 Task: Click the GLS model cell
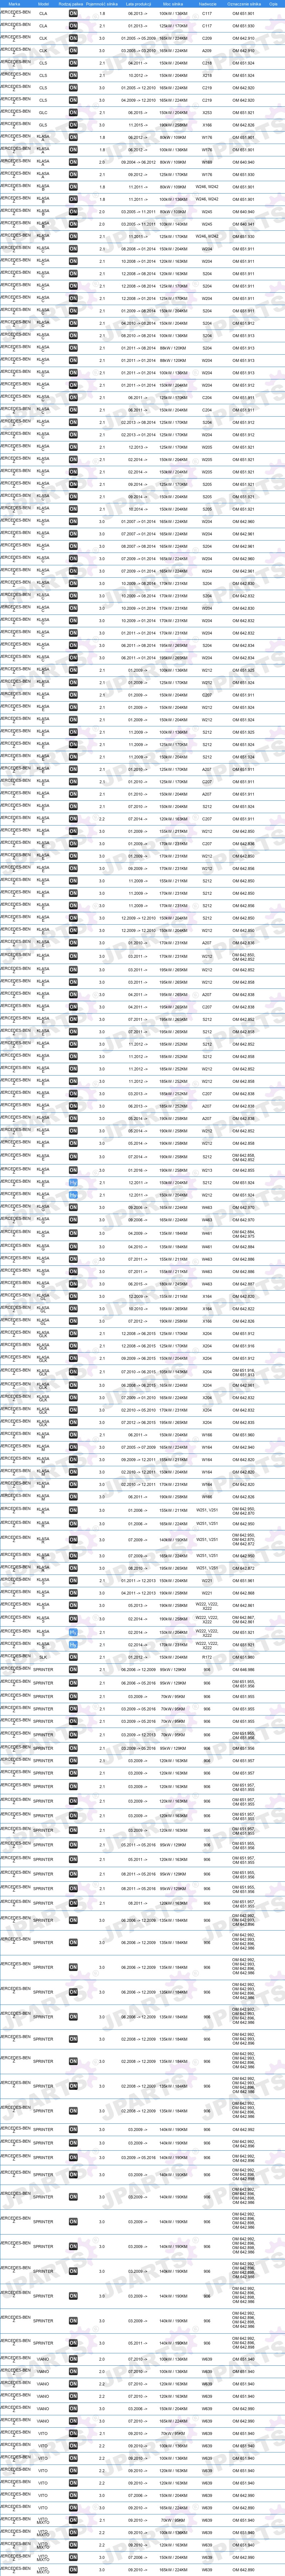pos(43,125)
